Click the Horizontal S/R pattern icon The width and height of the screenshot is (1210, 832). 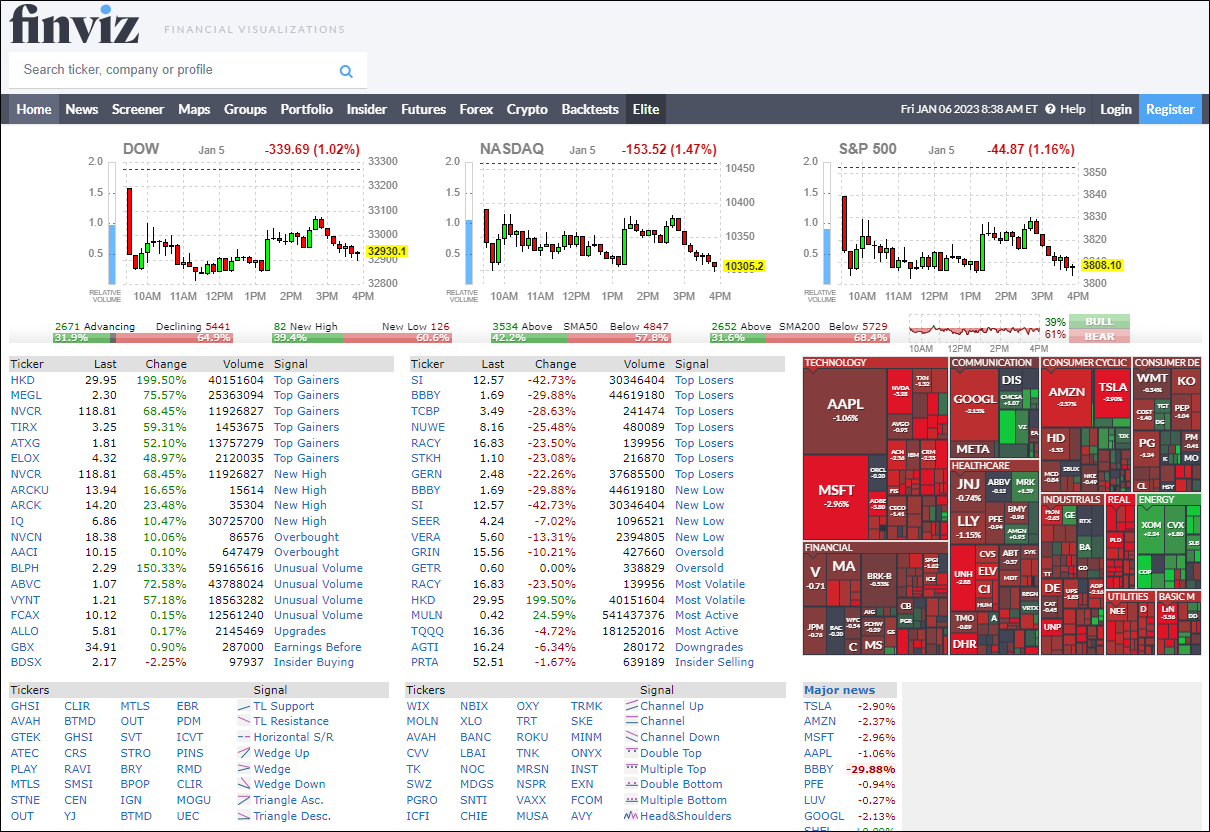[244, 737]
